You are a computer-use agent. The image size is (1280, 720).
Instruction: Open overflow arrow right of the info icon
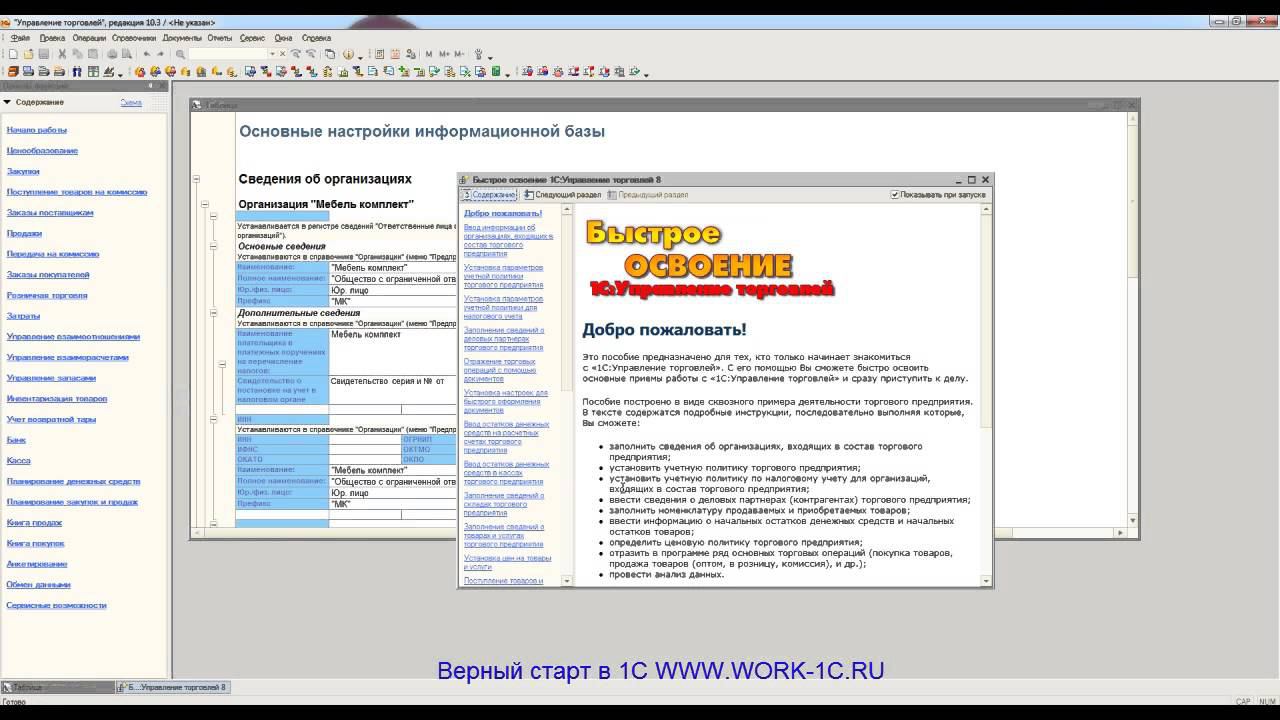[x=360, y=56]
